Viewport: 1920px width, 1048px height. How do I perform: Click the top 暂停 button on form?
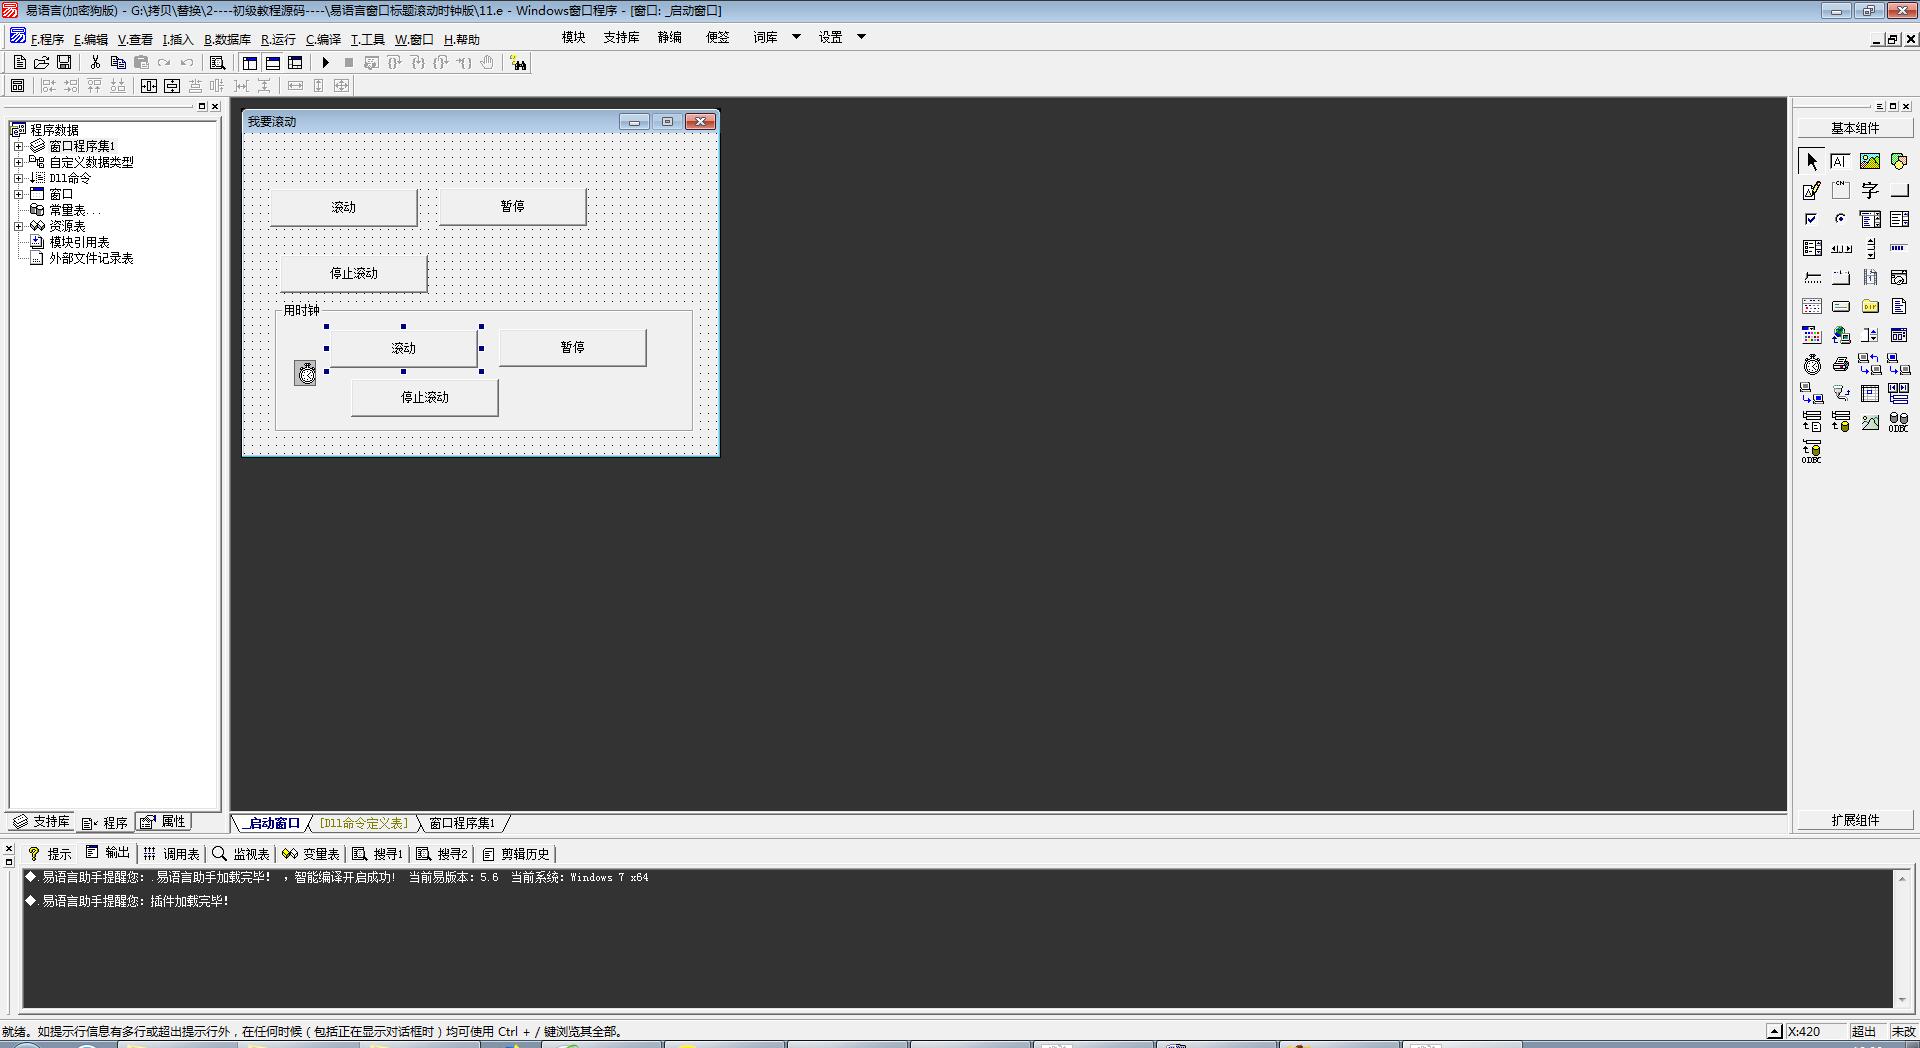(512, 207)
